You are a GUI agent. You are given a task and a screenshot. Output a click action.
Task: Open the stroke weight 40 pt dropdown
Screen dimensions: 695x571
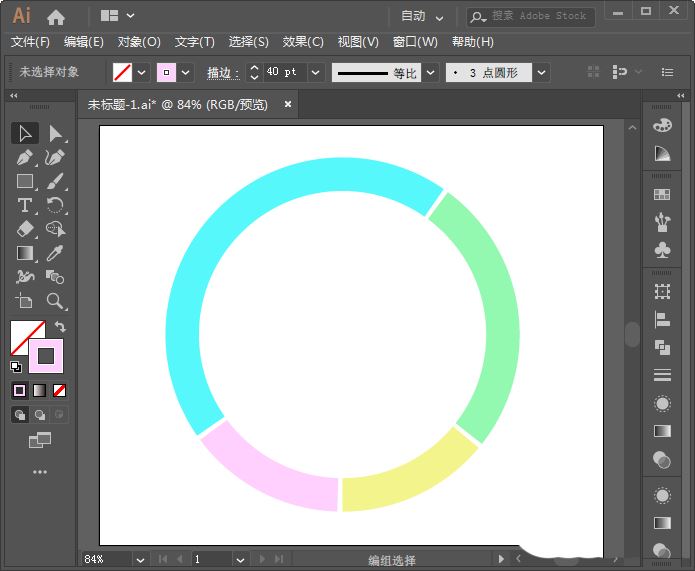316,73
